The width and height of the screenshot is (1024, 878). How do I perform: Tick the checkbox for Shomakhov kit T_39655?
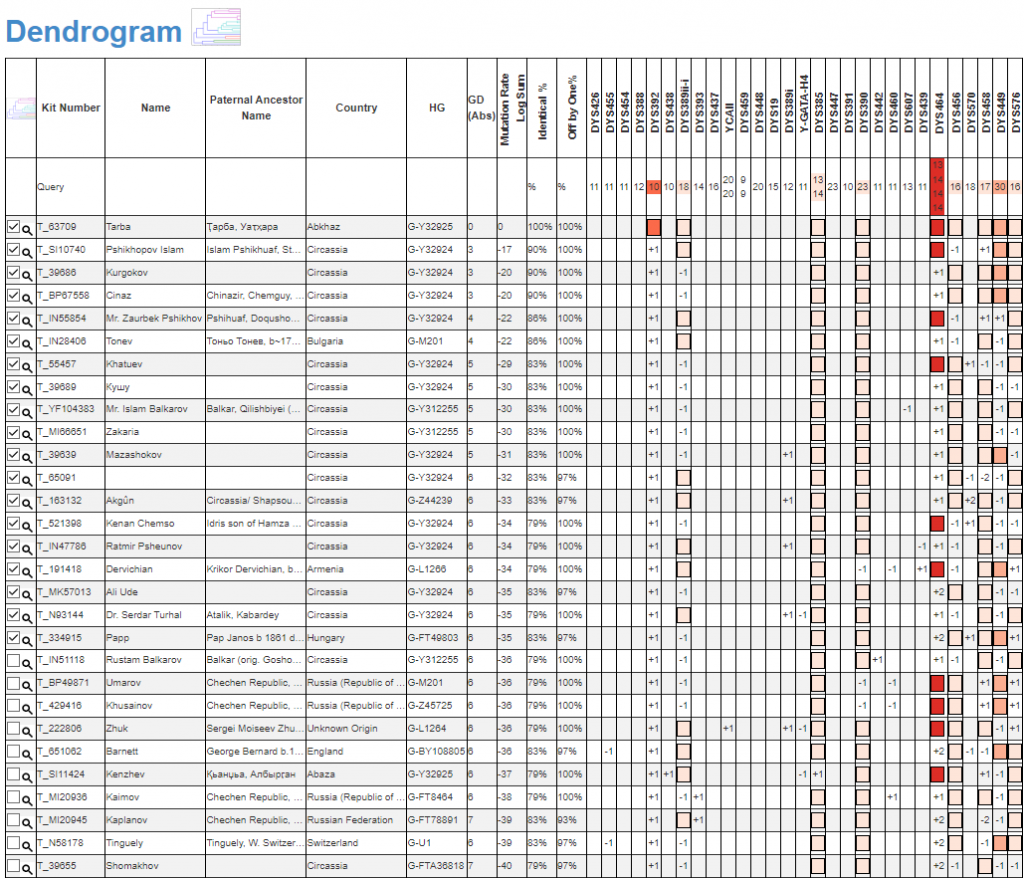tap(13, 866)
